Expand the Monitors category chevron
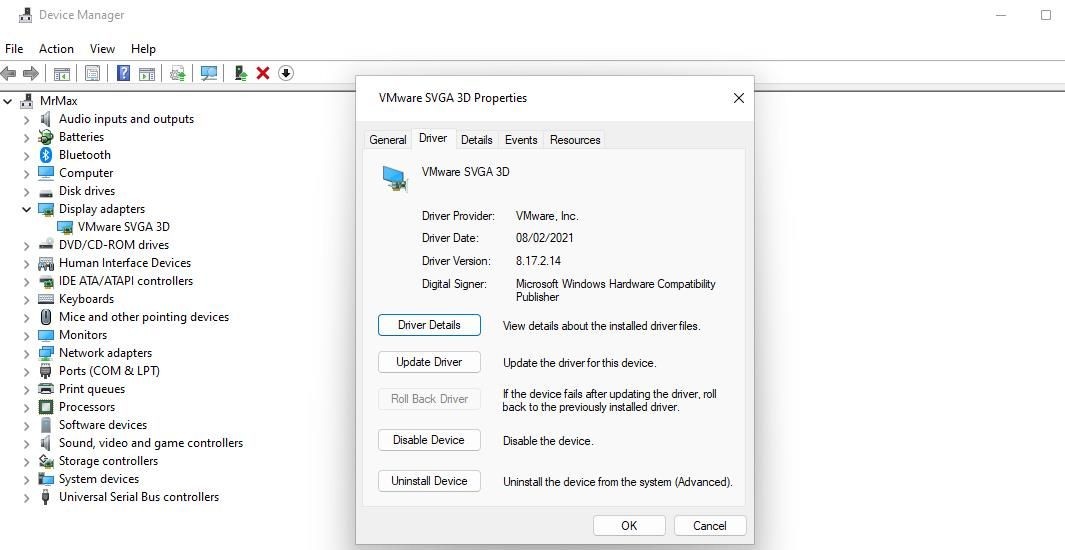Viewport: 1065px width, 550px height. [26, 335]
